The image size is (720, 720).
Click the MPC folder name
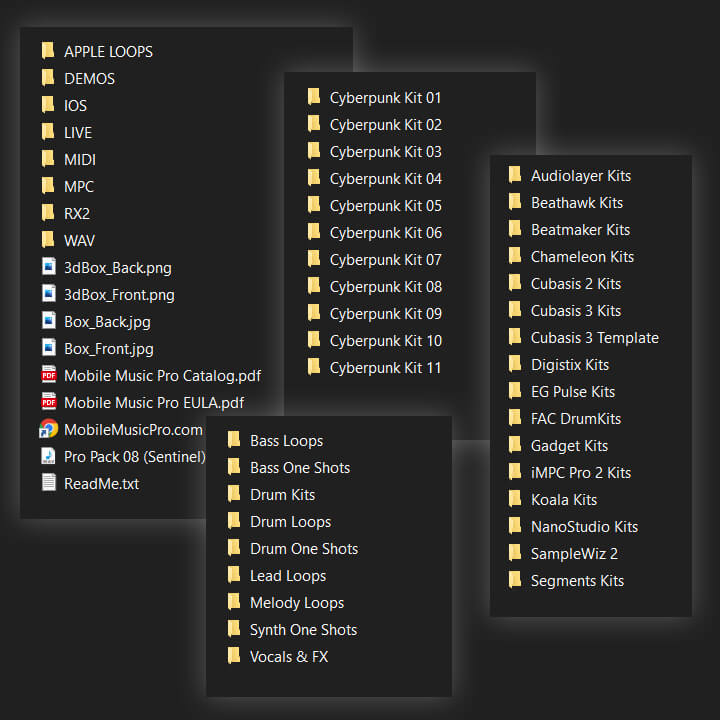click(x=79, y=186)
